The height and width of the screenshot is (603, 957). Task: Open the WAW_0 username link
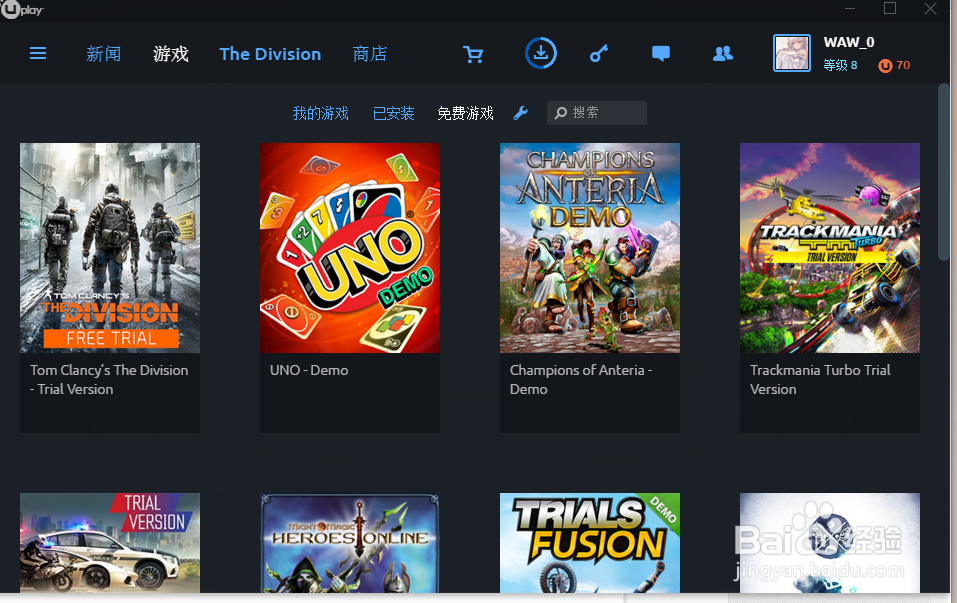point(849,42)
